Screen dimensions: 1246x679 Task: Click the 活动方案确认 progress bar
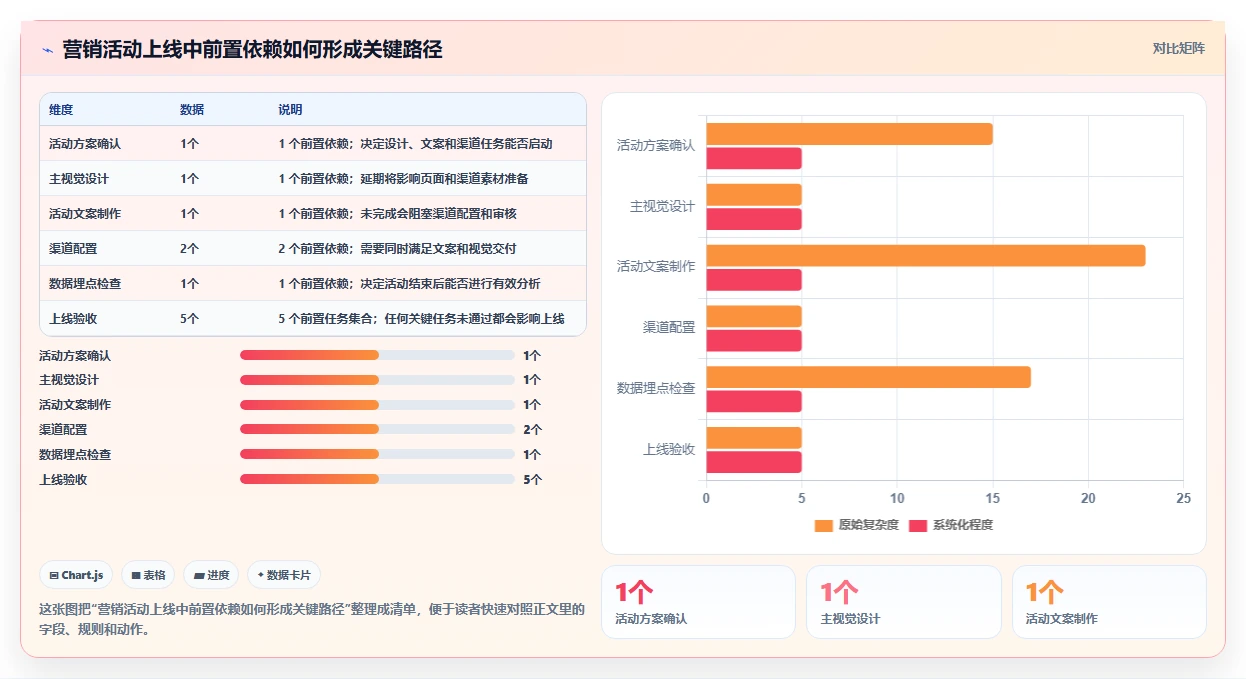click(x=377, y=355)
